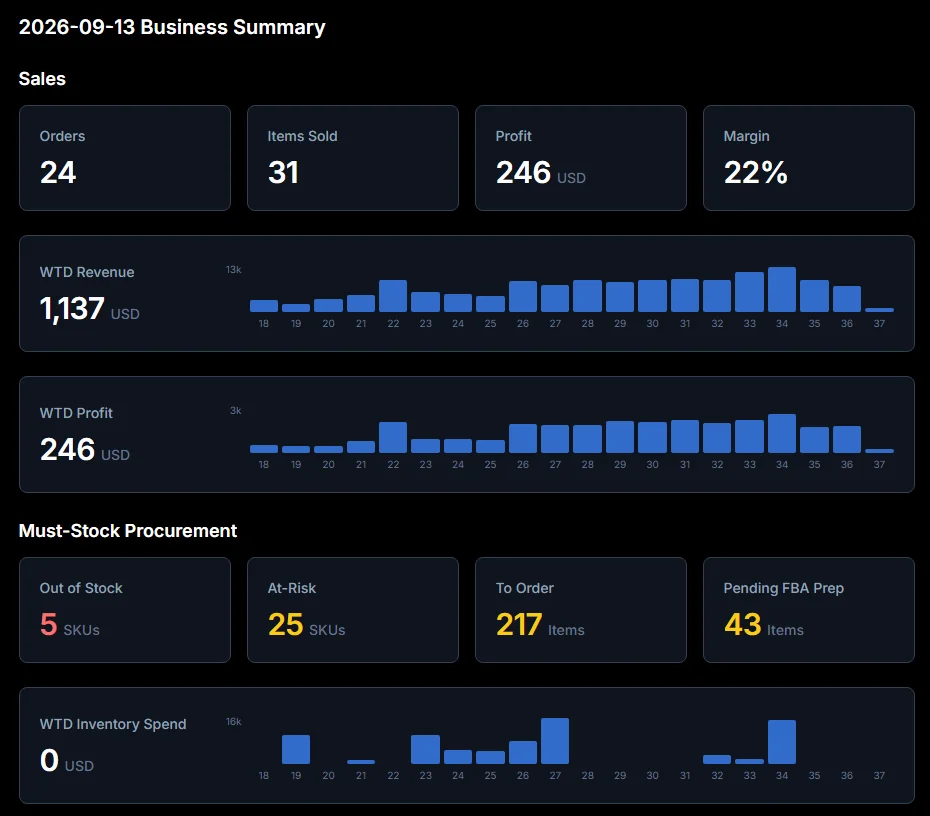
Task: Open the At-Risk 25 SKUs card
Action: pyautogui.click(x=352, y=610)
